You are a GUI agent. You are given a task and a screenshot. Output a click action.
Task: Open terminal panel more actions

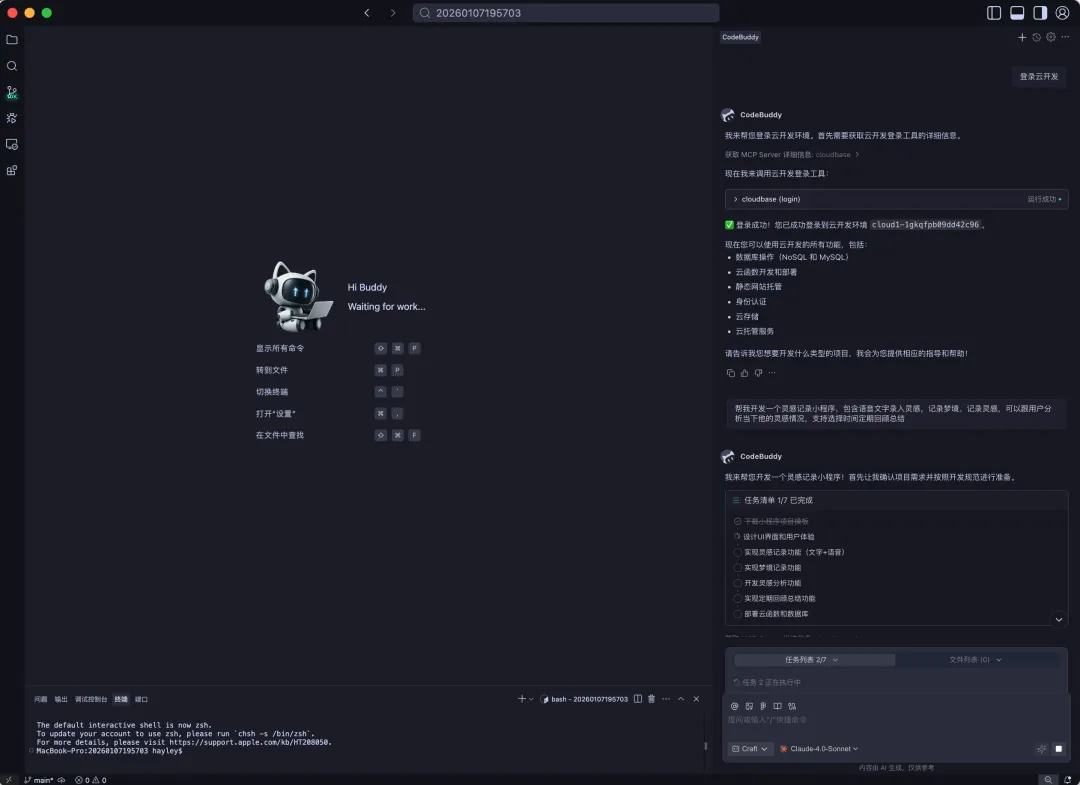[x=666, y=700]
